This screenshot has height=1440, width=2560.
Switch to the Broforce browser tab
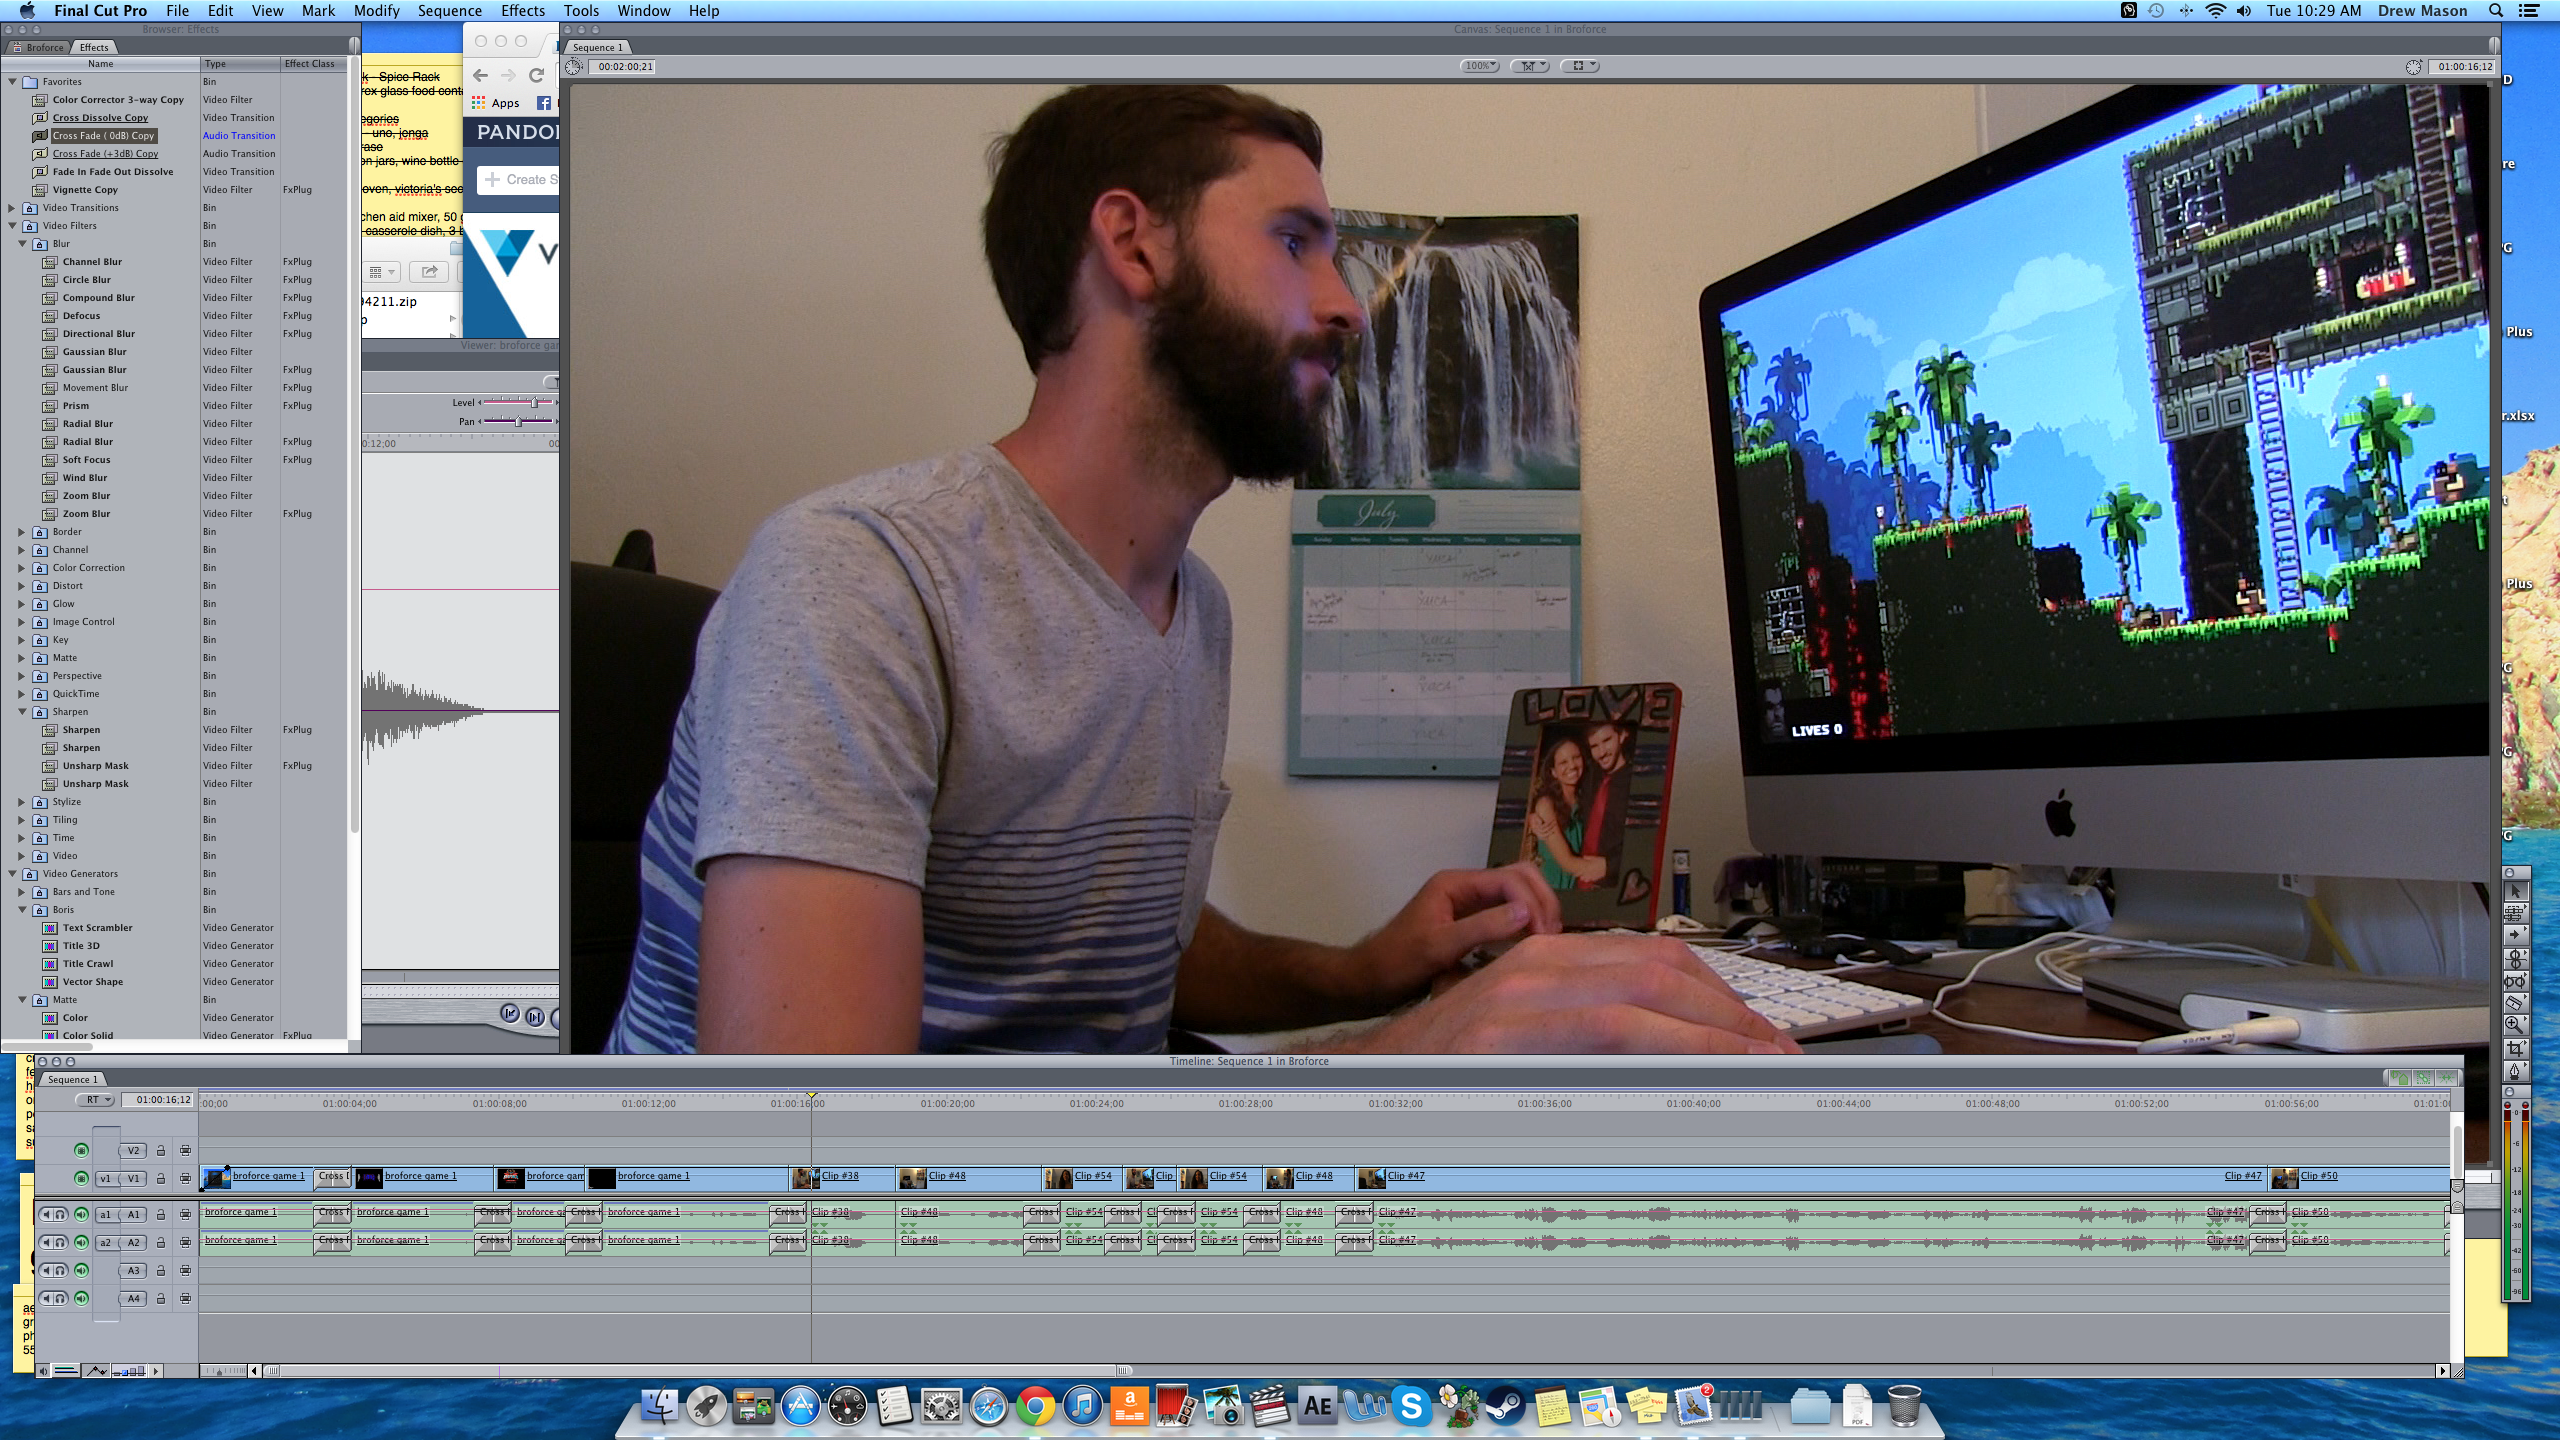(x=43, y=47)
